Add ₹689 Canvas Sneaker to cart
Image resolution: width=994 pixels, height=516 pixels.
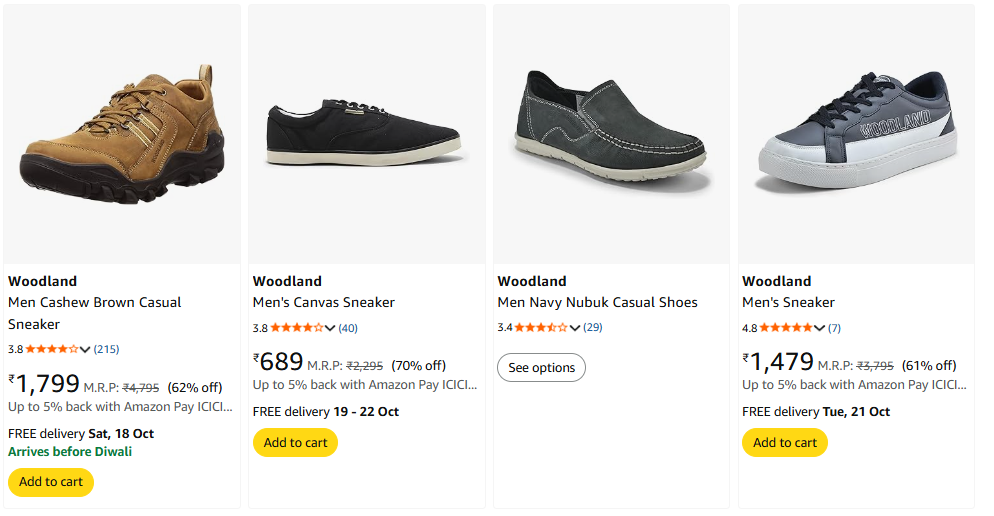[x=296, y=443]
